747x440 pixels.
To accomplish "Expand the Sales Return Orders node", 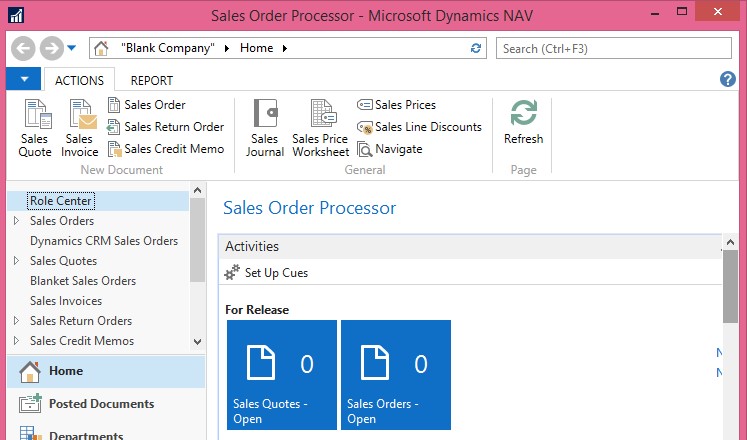I will click(16, 321).
